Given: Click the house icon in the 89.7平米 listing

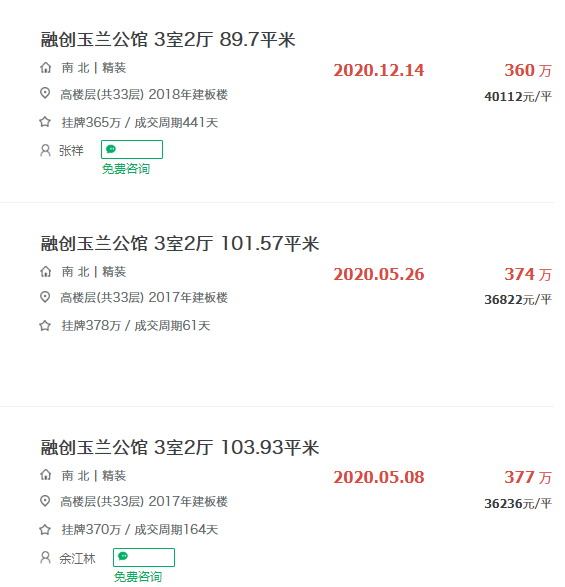Looking at the screenshot, I should click(x=45, y=68).
